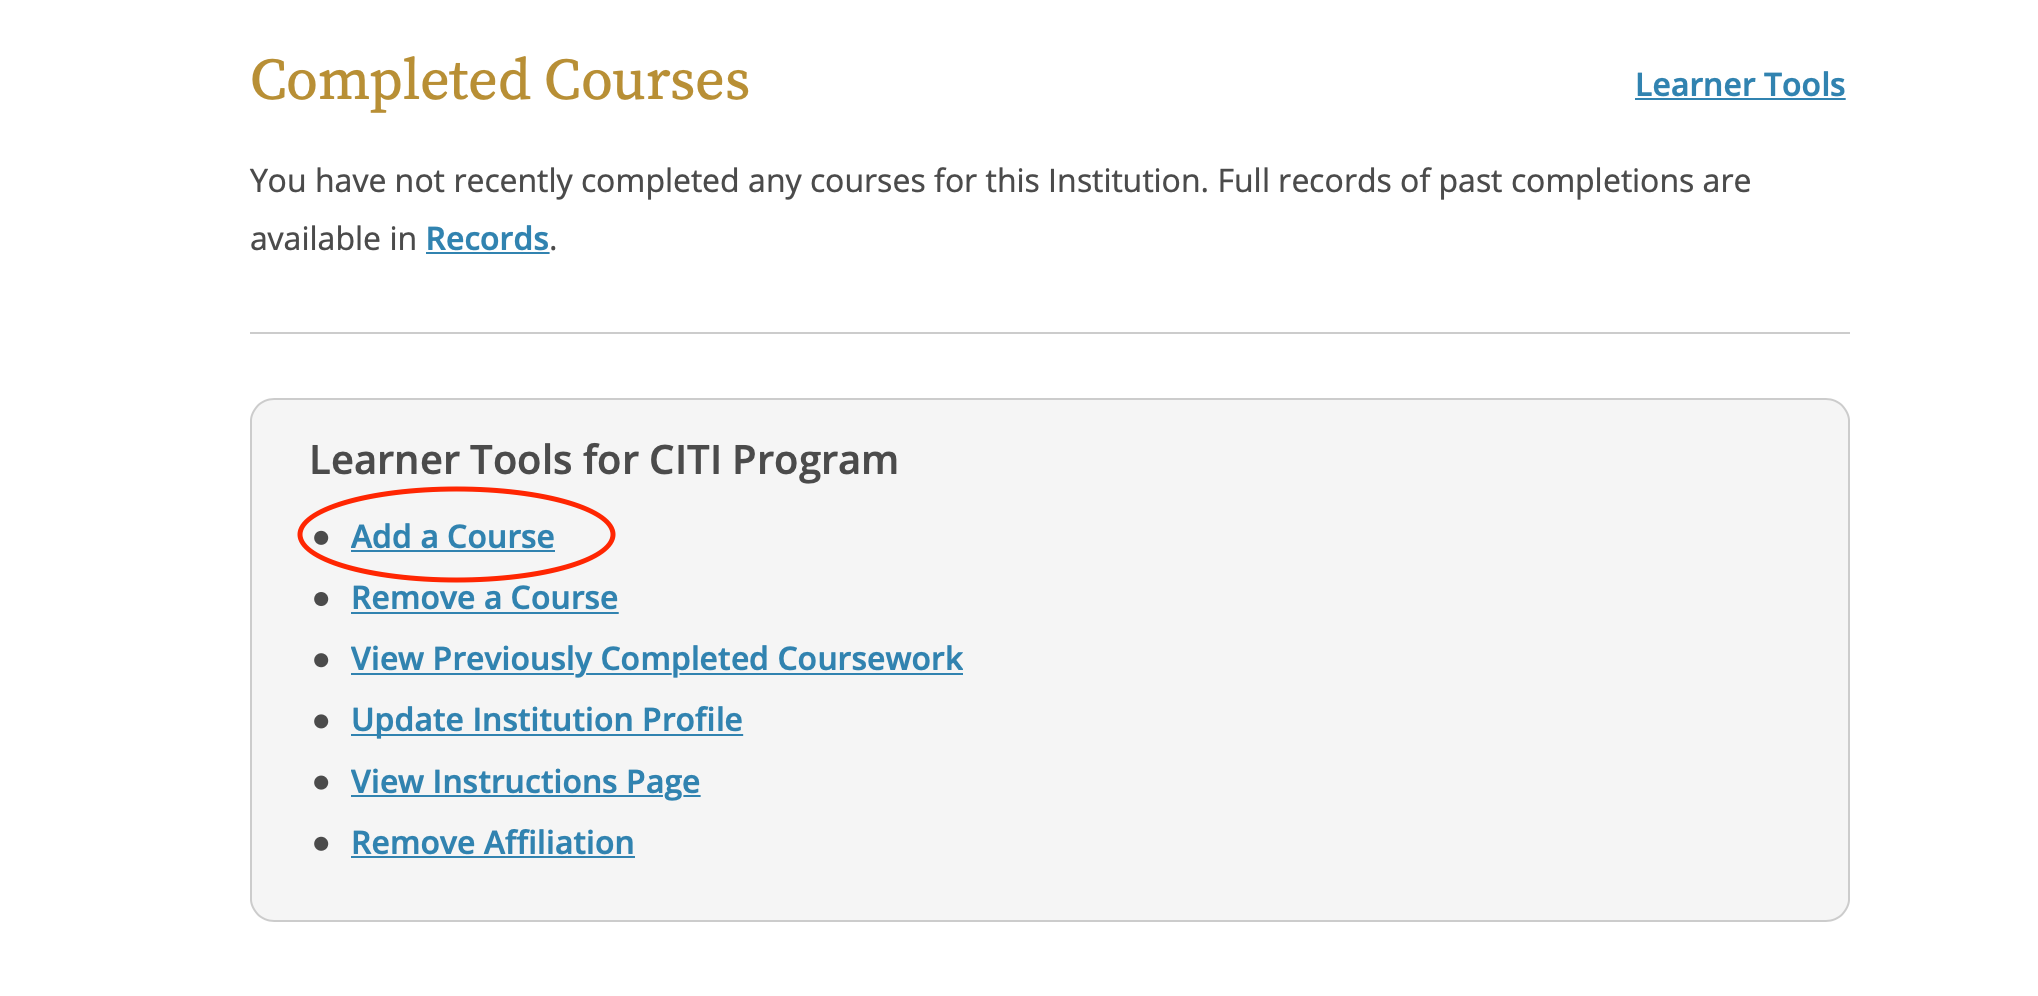Viewport: 2038px width, 996px height.
Task: View the institution's instructions page
Action: (x=525, y=781)
